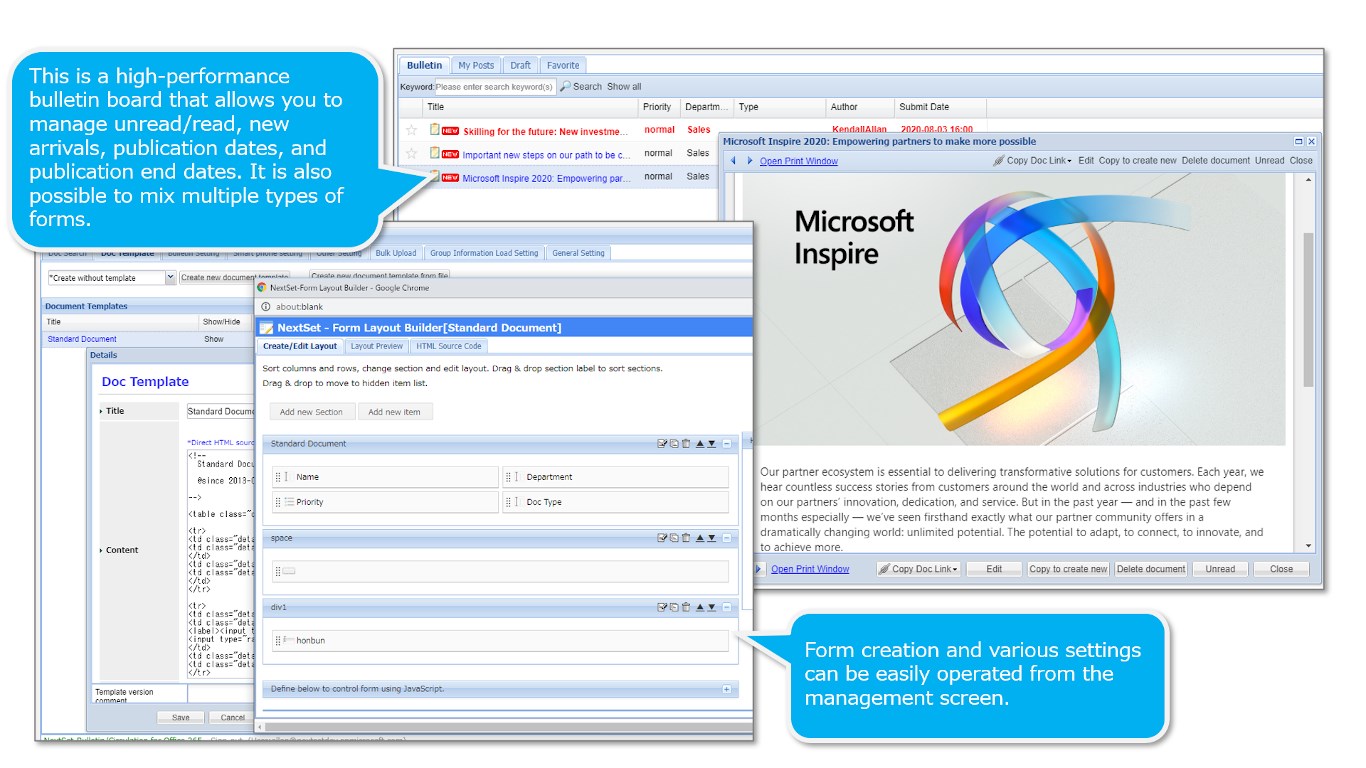Go to the previous document with the top-toolbar left arrow
This screenshot has height=768, width=1366.
pos(733,161)
